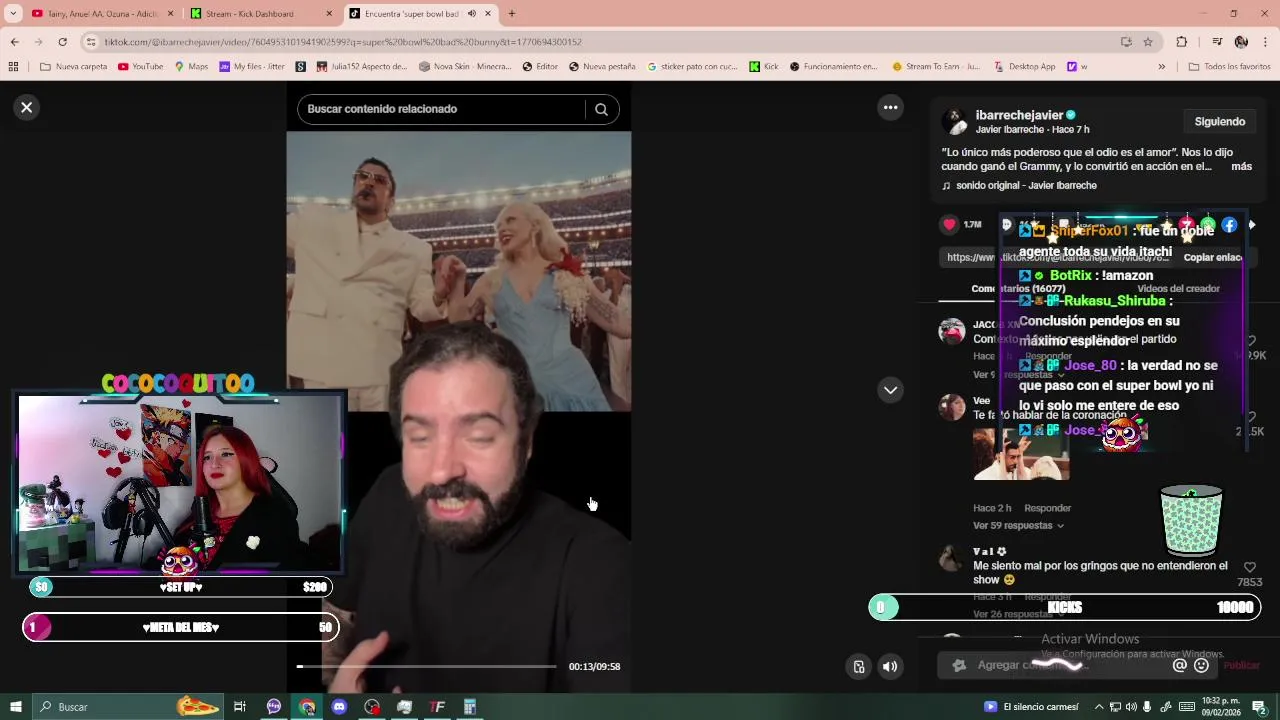Show hidden tray icons with up chevron
This screenshot has width=1280, height=720.
point(1099,707)
